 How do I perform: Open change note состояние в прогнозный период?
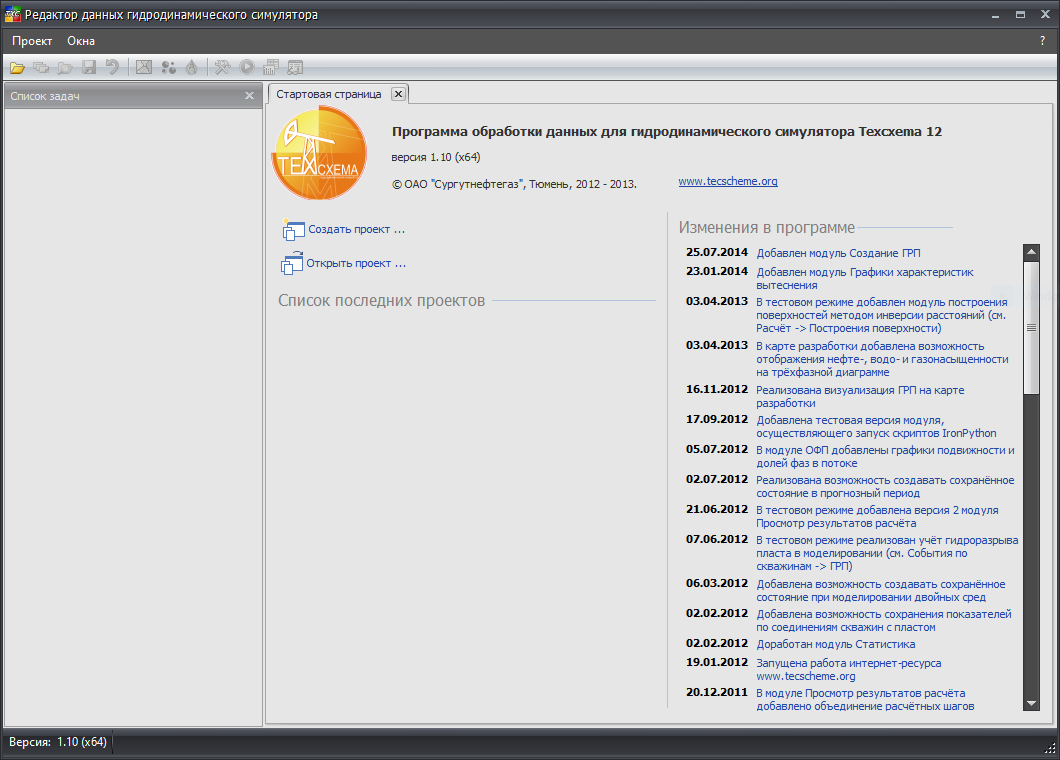tap(885, 486)
